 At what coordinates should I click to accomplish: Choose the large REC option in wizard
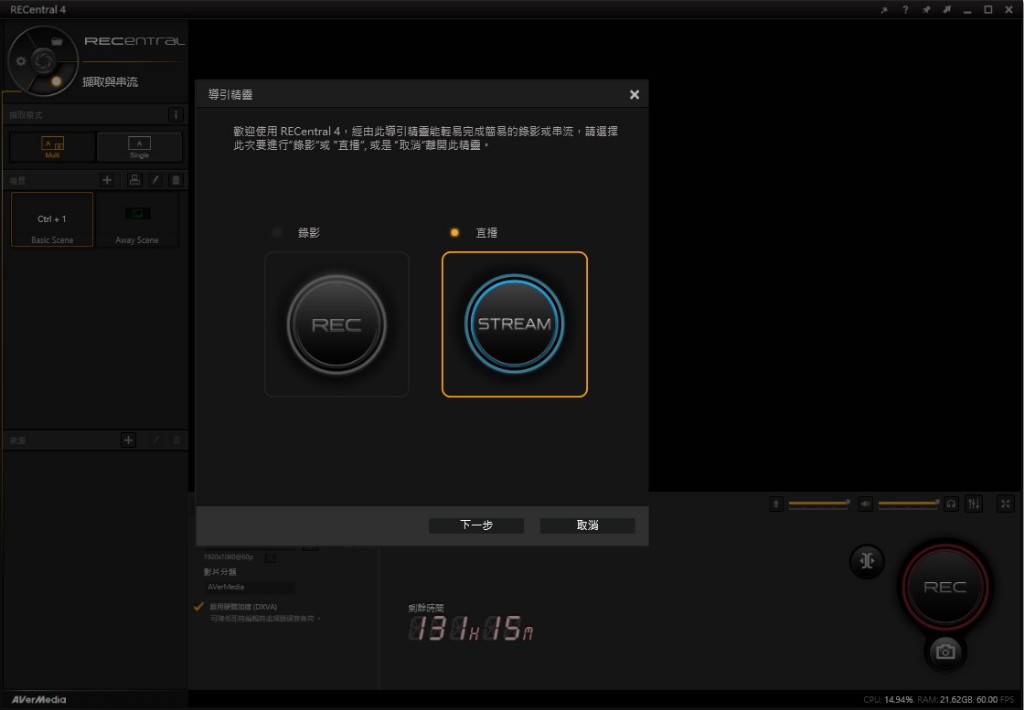pyautogui.click(x=337, y=325)
